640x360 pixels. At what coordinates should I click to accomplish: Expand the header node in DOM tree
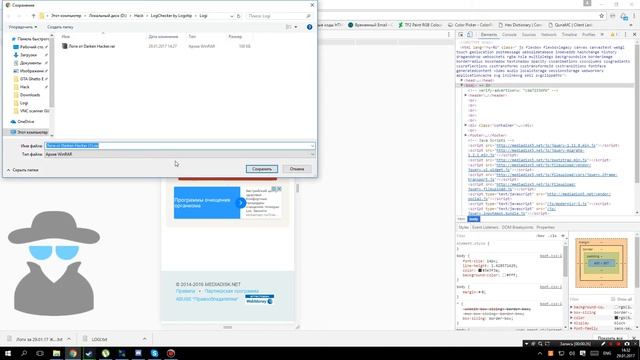click(x=466, y=95)
